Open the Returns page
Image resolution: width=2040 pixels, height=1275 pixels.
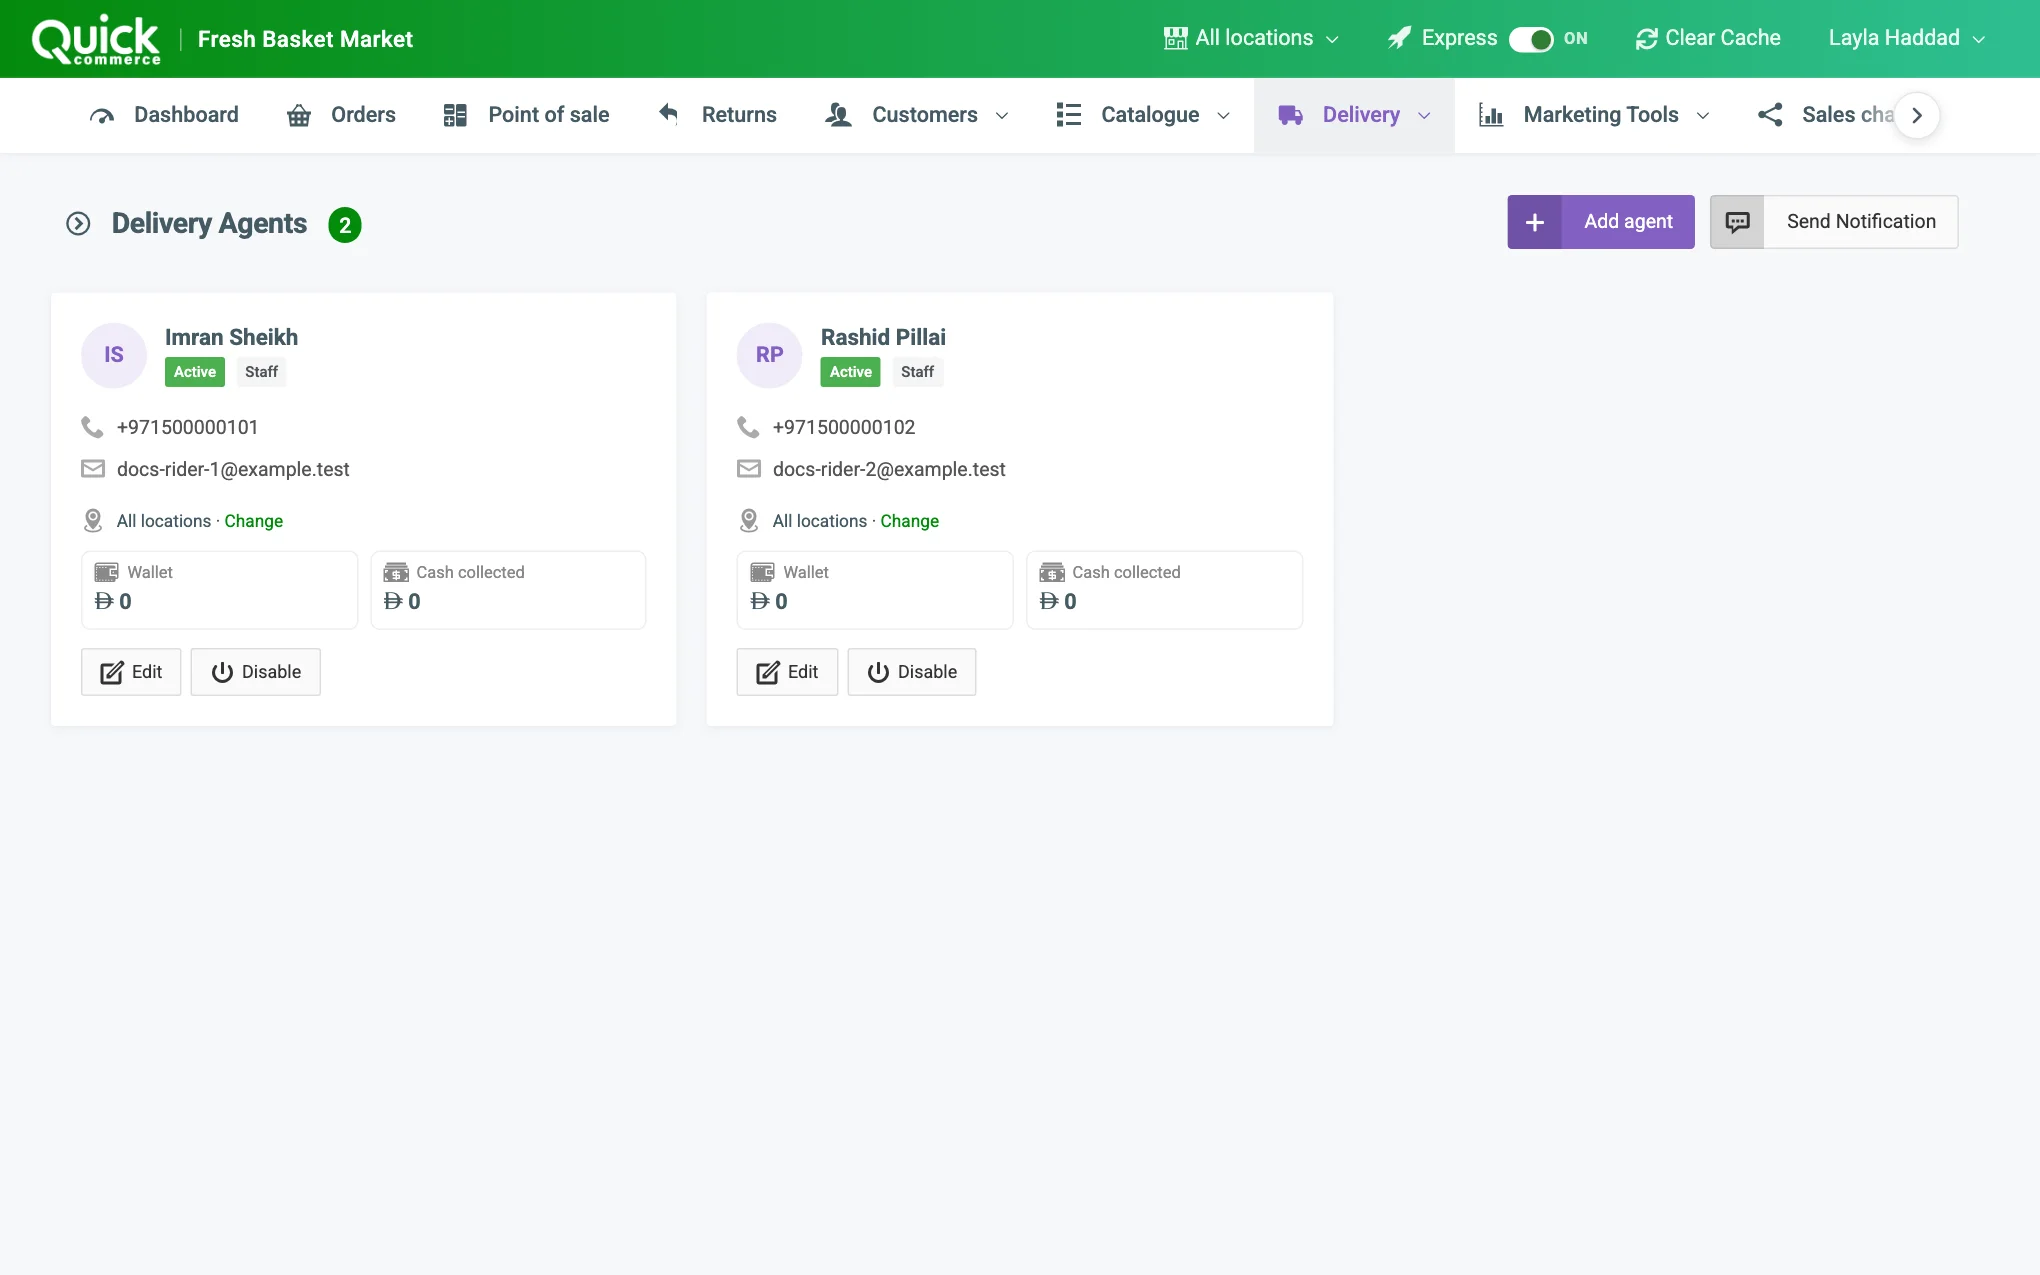(717, 116)
